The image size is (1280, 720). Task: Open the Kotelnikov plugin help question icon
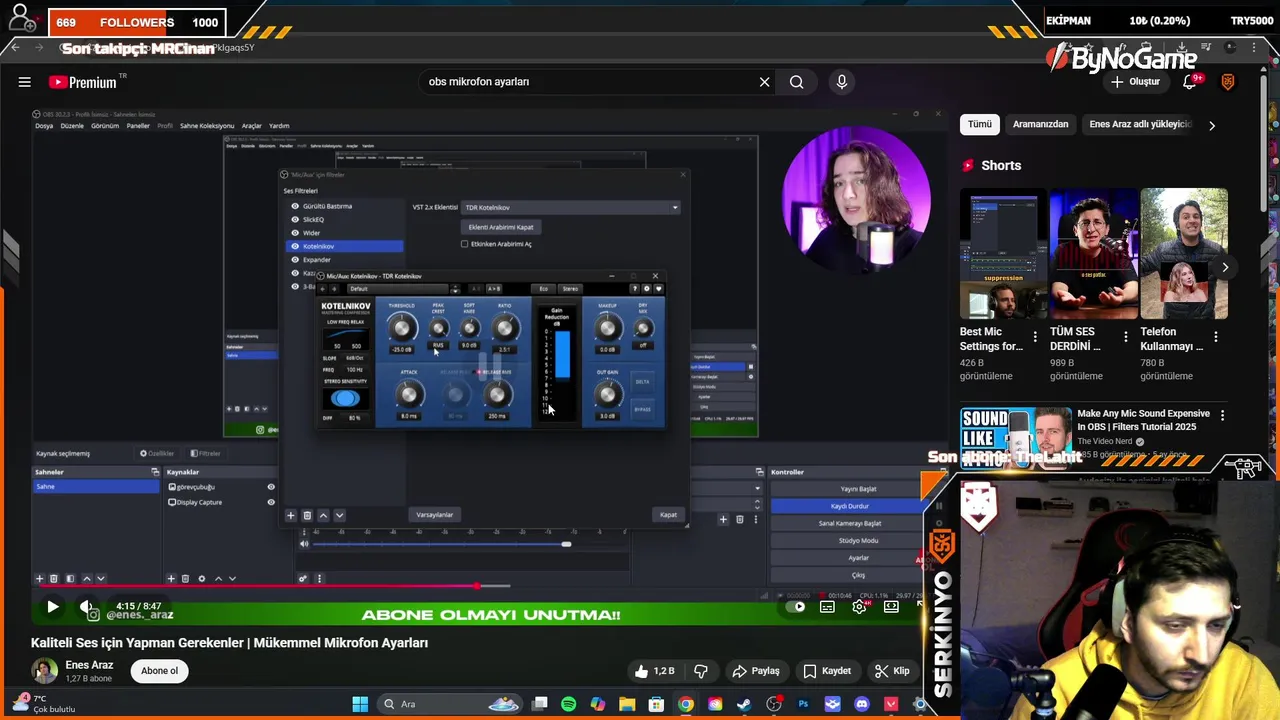(634, 289)
